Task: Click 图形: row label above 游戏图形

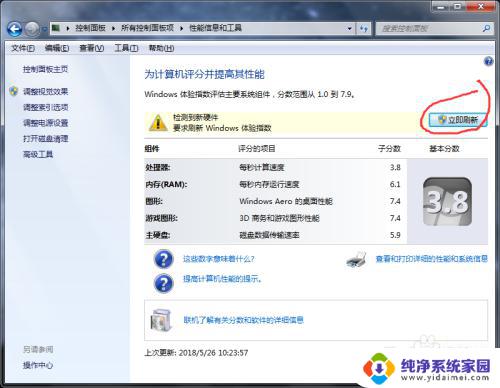Action: tap(154, 201)
